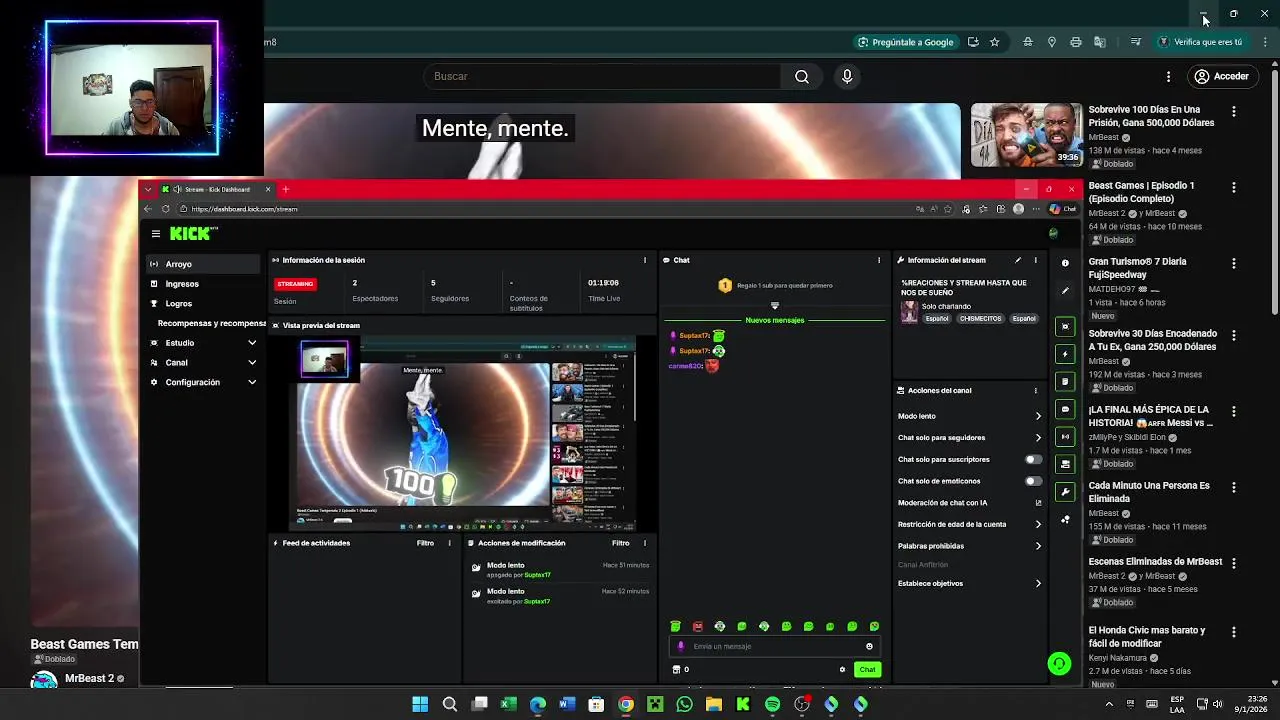Click the Envía un mensaje chat field
The width and height of the screenshot is (1280, 720).
773,646
